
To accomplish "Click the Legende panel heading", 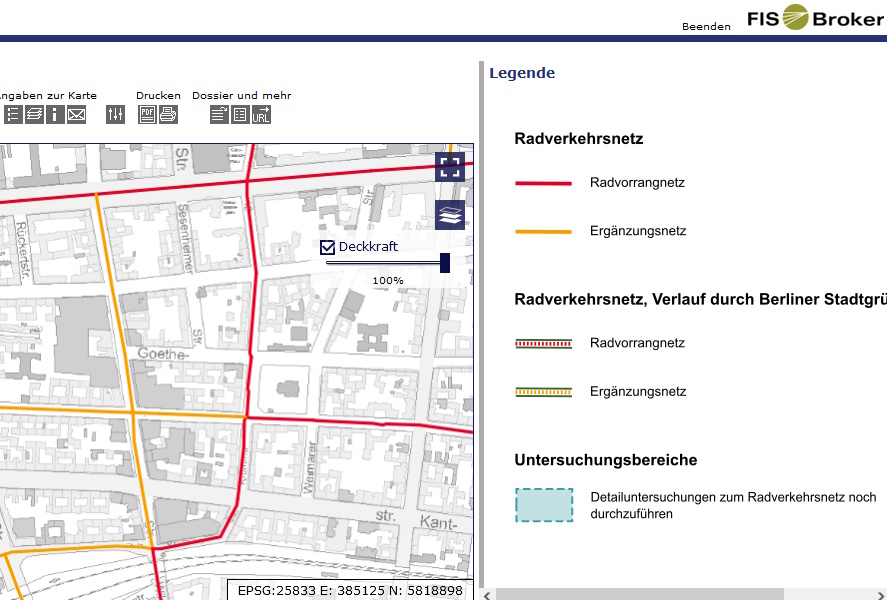I will (x=522, y=73).
